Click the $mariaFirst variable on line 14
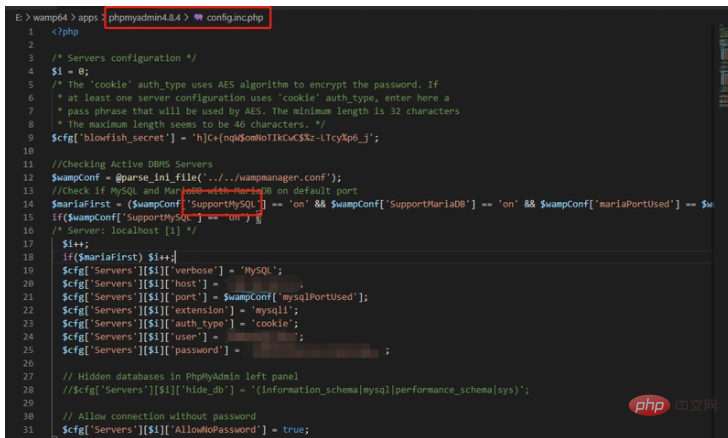This screenshot has width=728, height=438. pos(81,204)
